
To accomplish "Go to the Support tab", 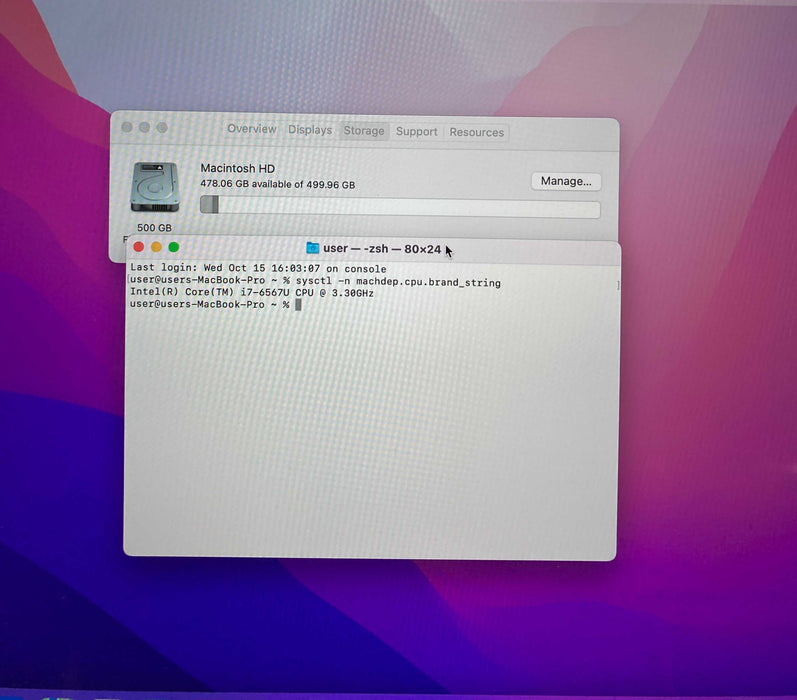I will click(x=416, y=132).
